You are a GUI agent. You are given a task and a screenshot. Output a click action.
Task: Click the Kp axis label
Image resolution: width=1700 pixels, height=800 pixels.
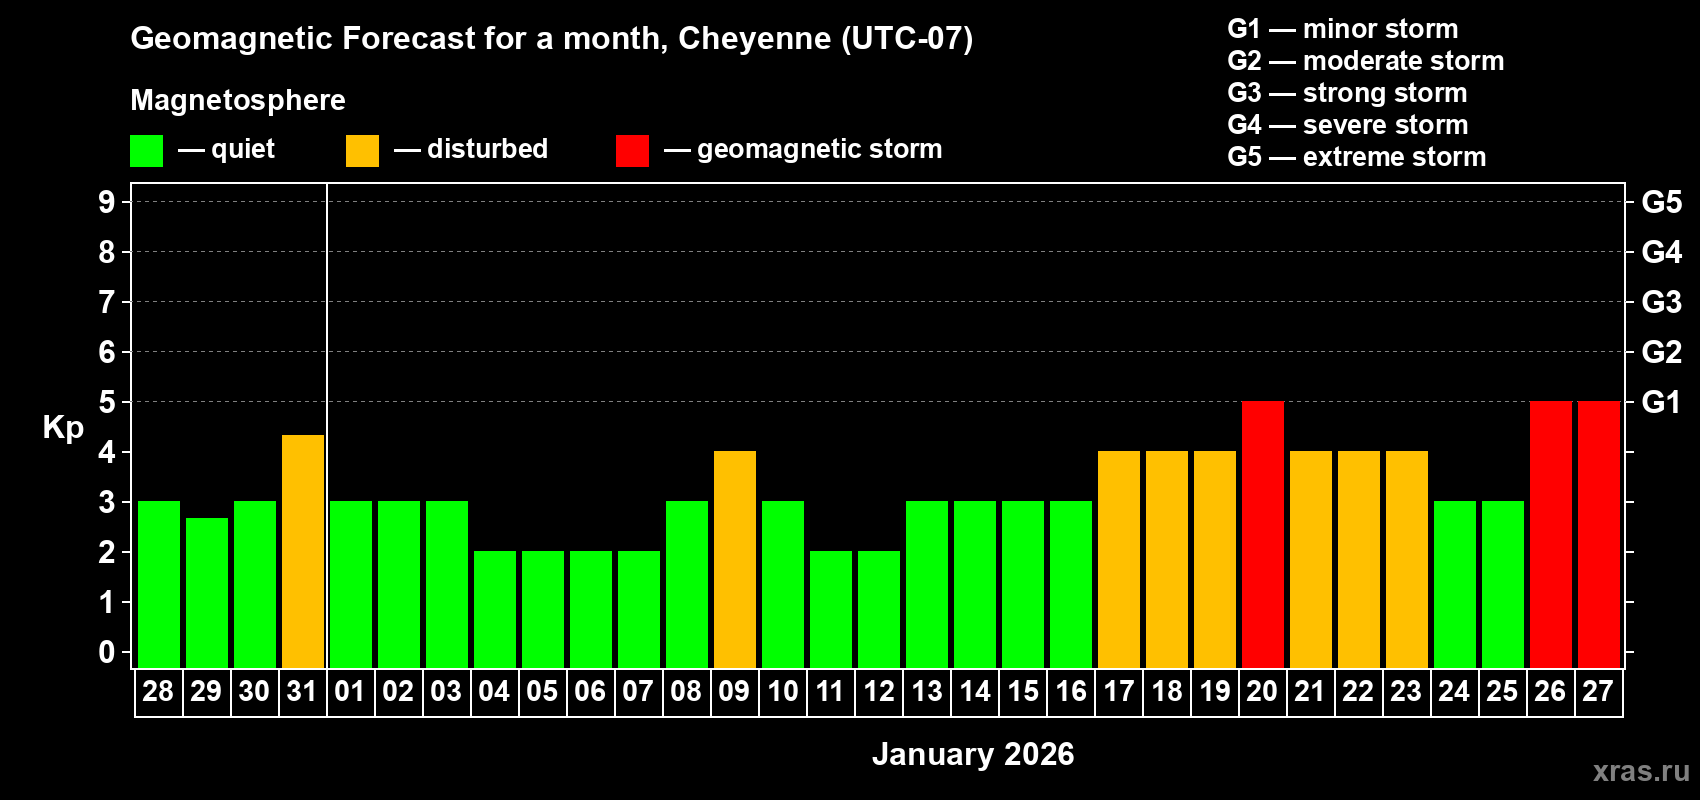click(63, 428)
